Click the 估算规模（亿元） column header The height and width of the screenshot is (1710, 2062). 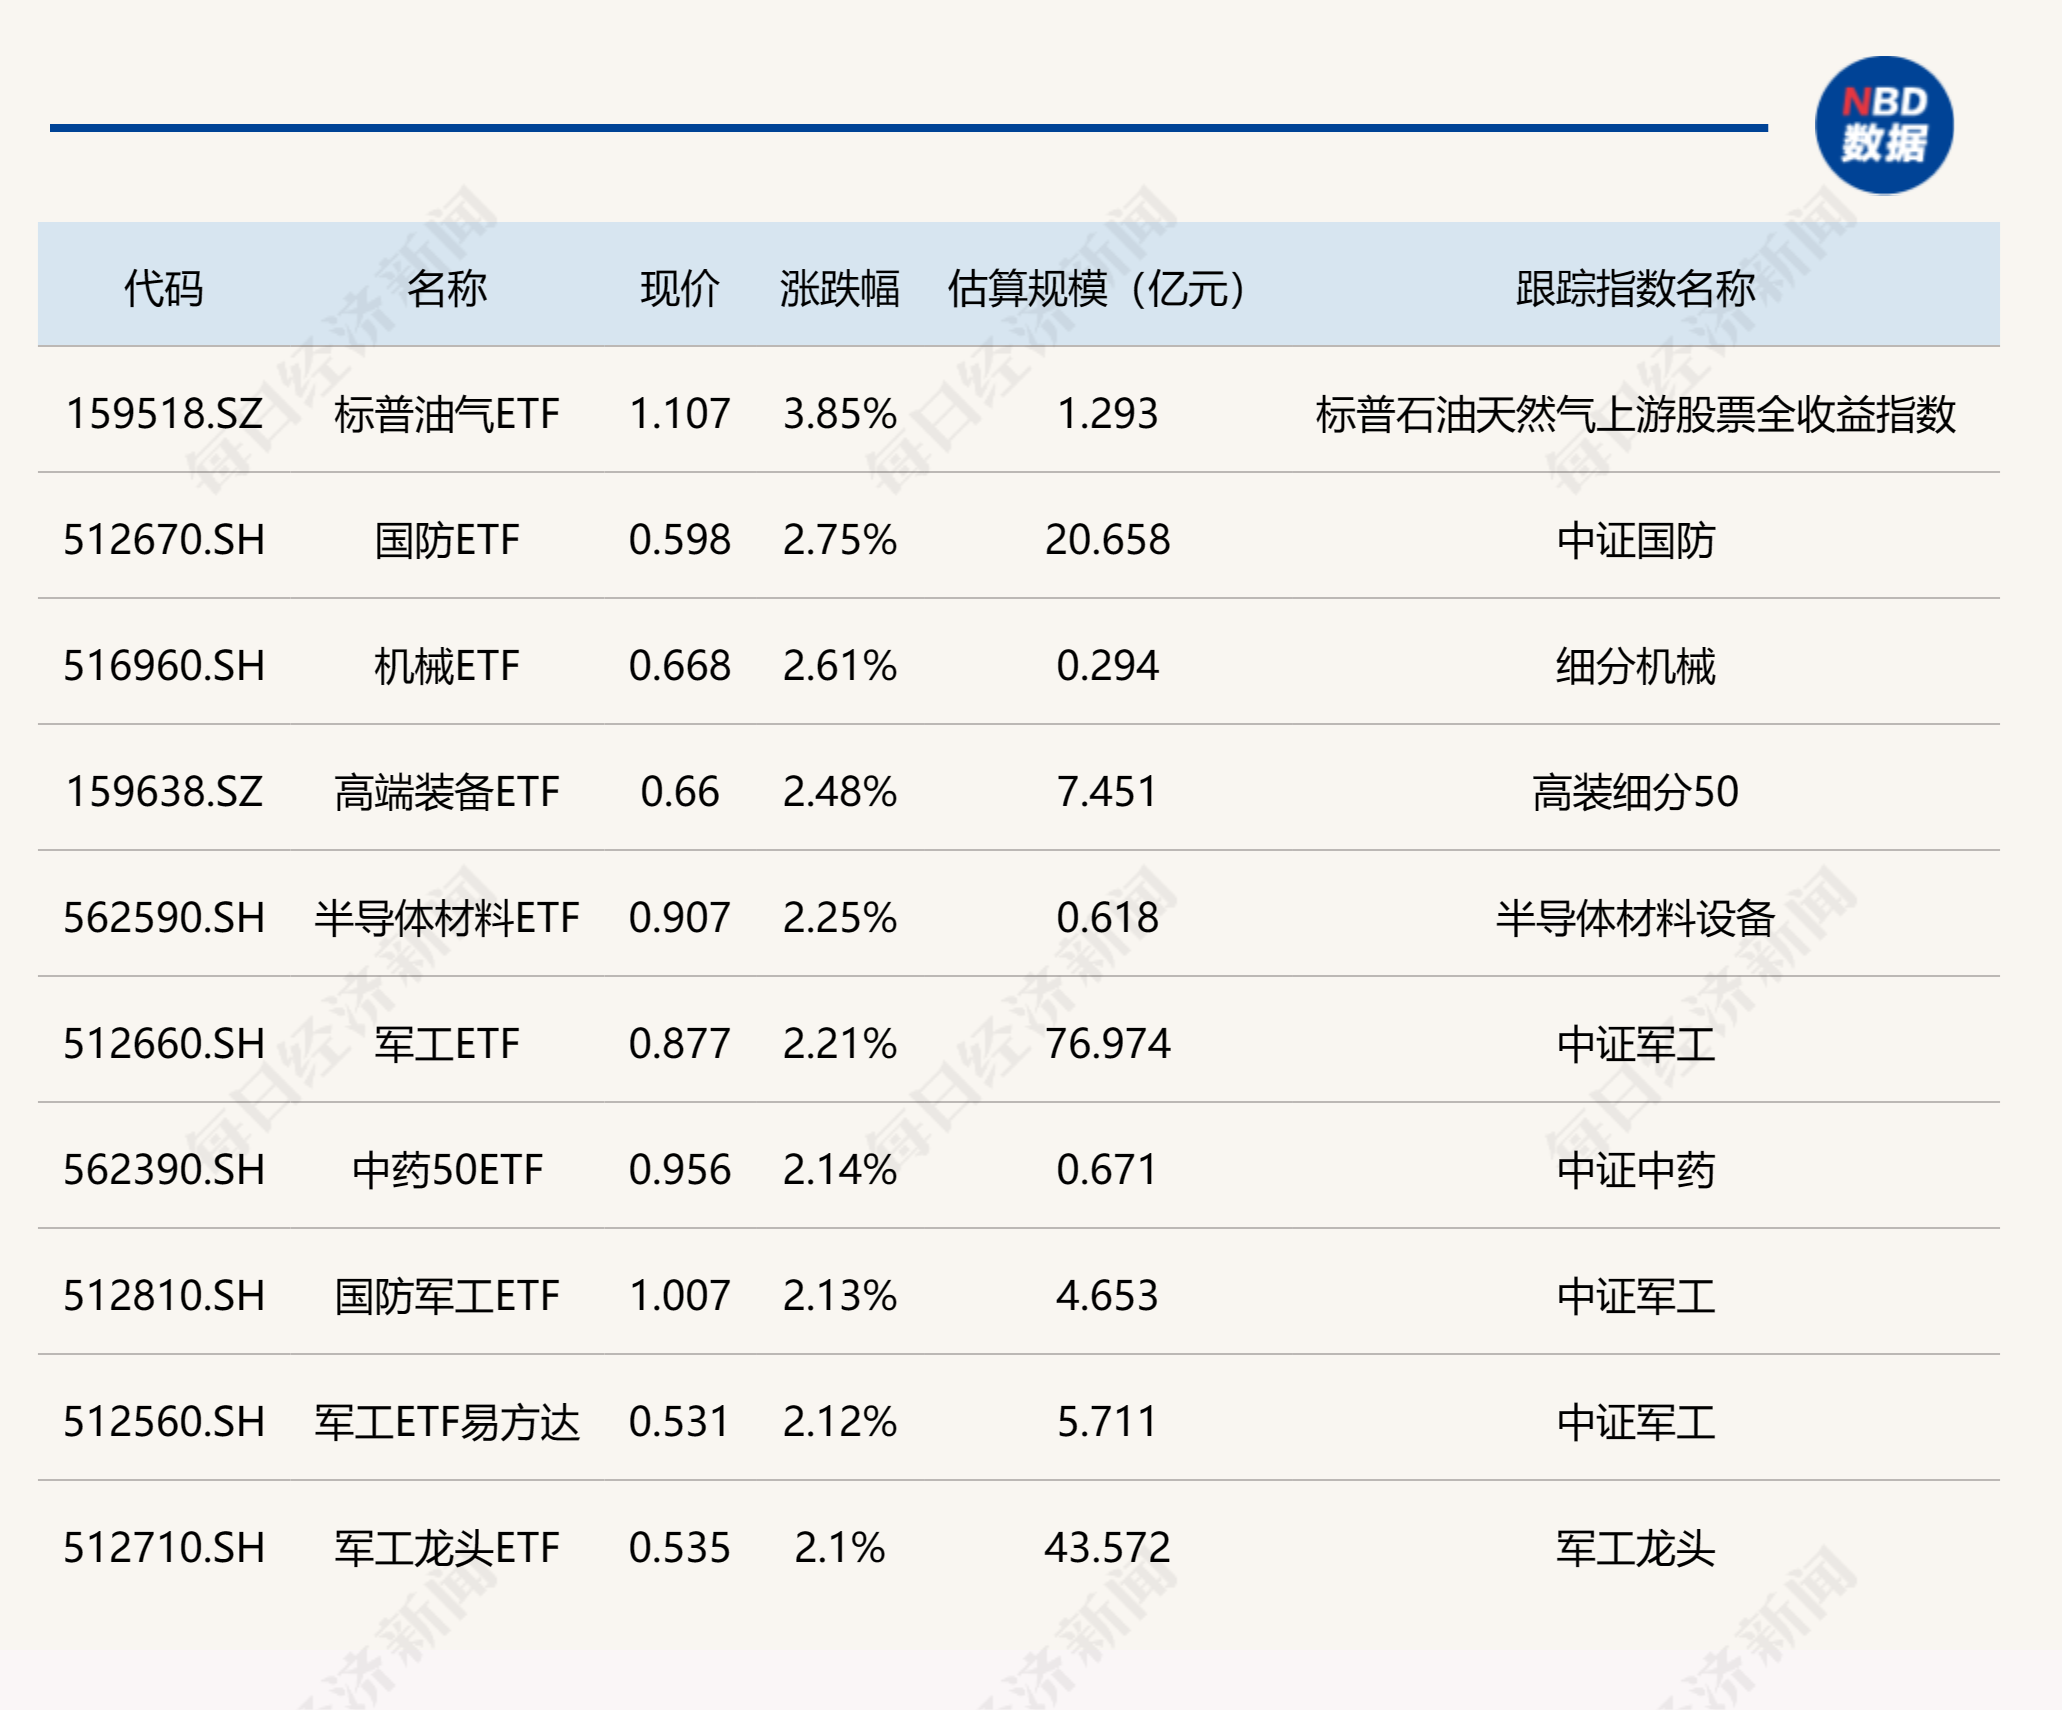point(1097,289)
